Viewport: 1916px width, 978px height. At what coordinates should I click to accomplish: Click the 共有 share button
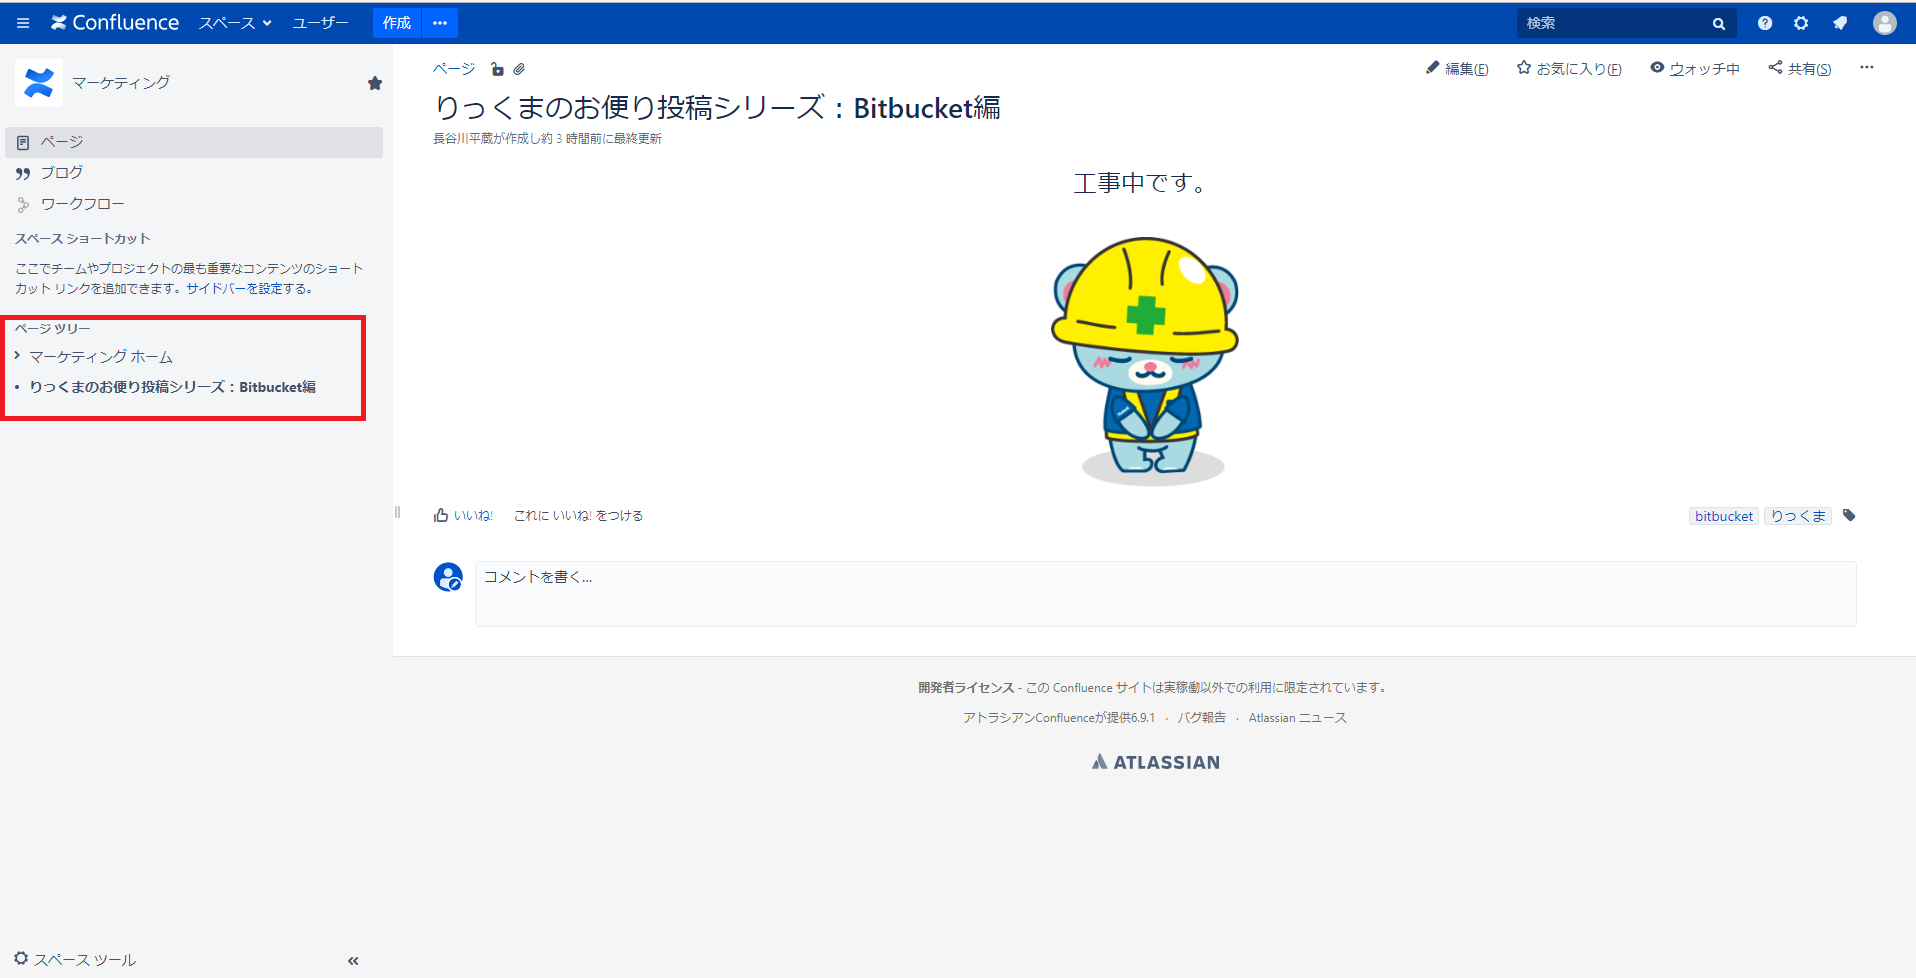(x=1800, y=68)
